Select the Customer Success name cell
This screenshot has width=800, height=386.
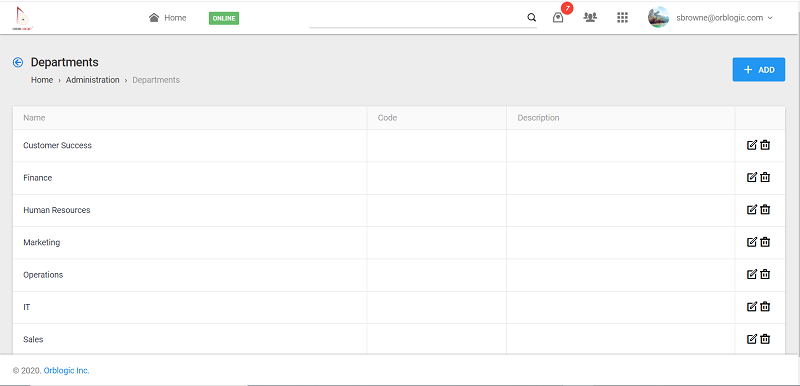point(190,145)
